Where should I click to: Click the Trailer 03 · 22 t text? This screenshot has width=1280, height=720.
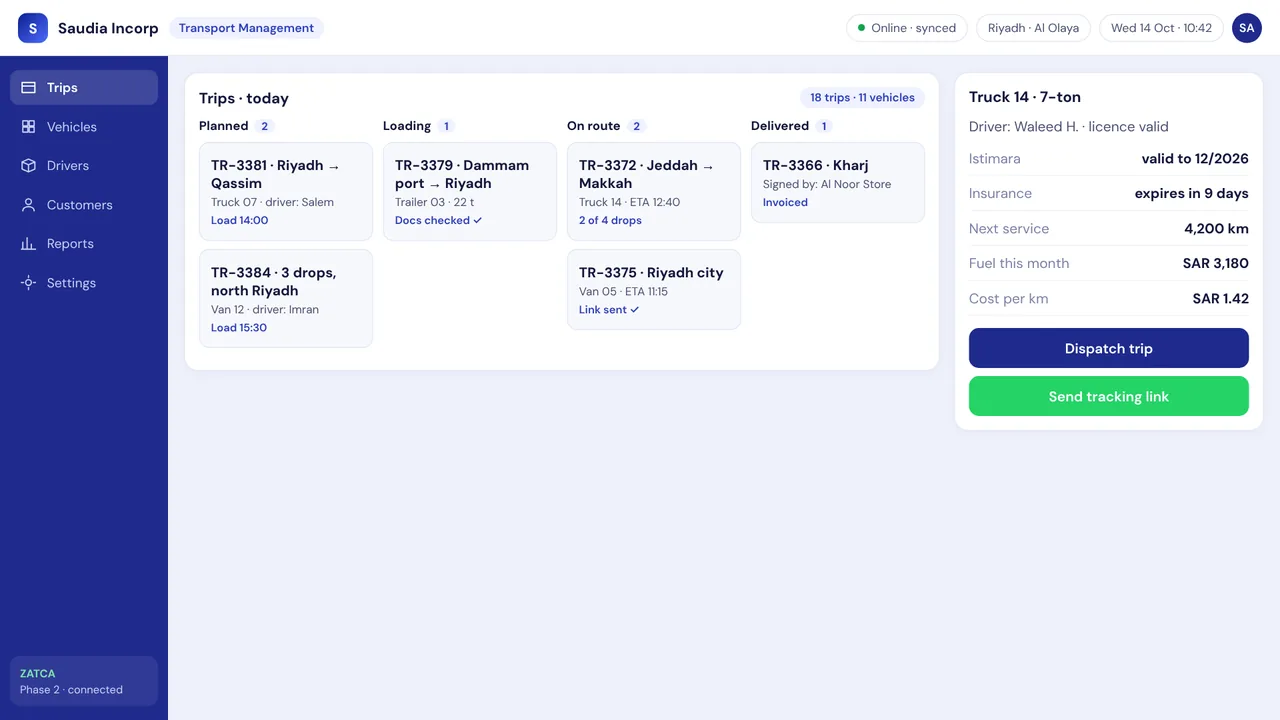pos(434,202)
